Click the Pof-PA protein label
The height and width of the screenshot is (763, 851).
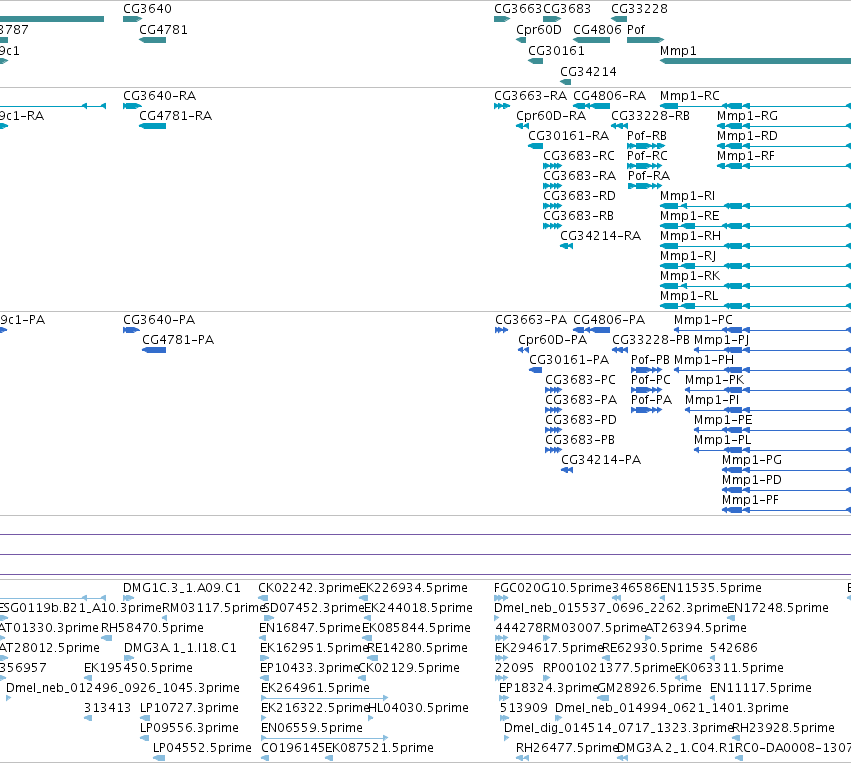(651, 400)
